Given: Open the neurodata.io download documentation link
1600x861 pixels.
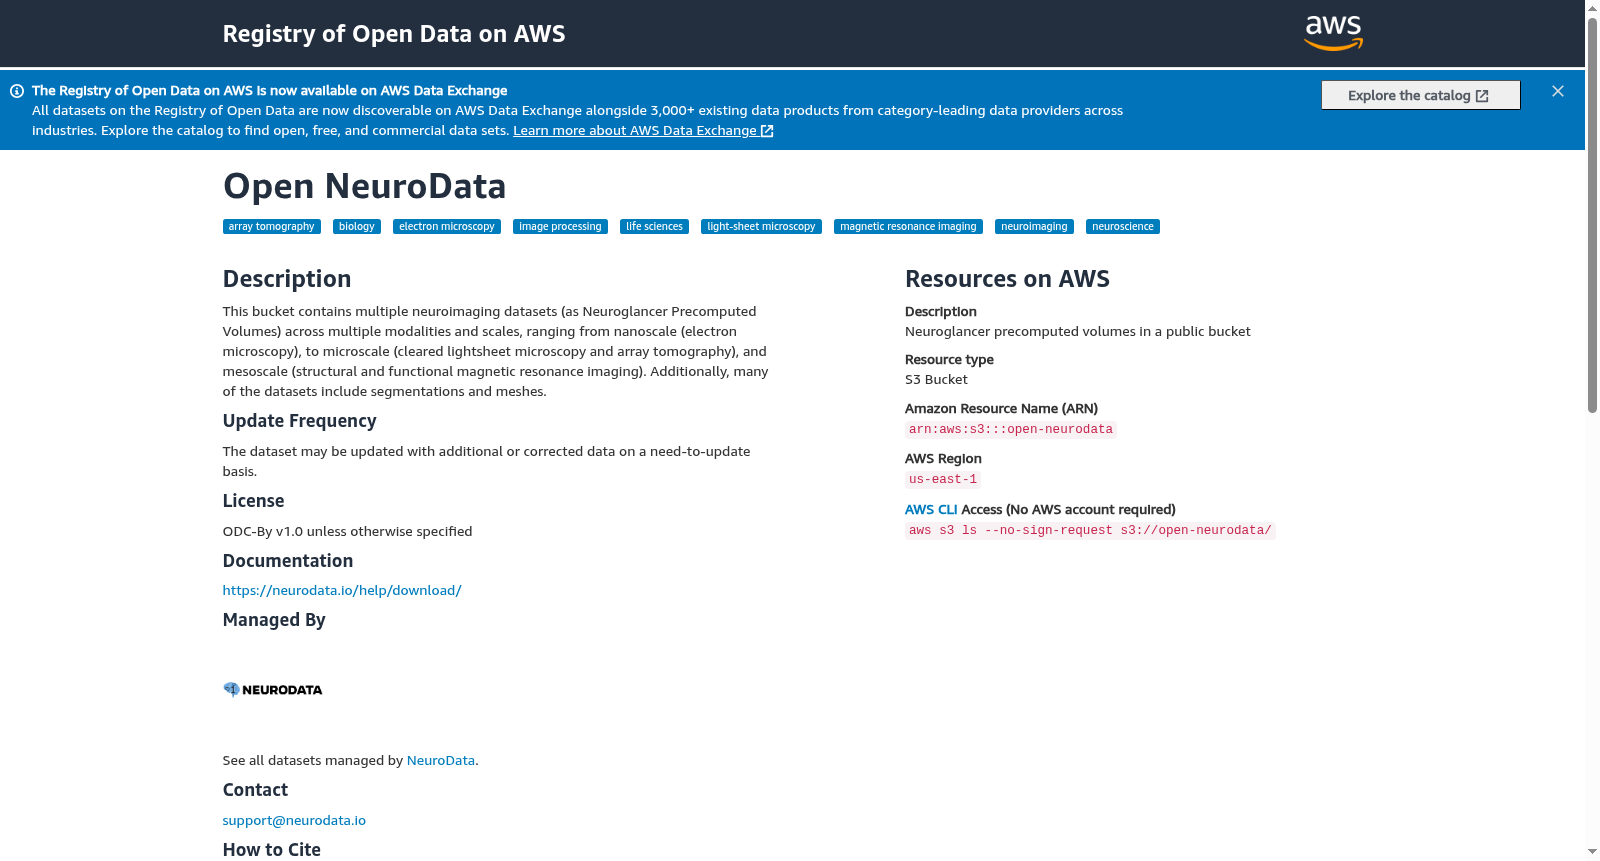Looking at the screenshot, I should tap(342, 590).
